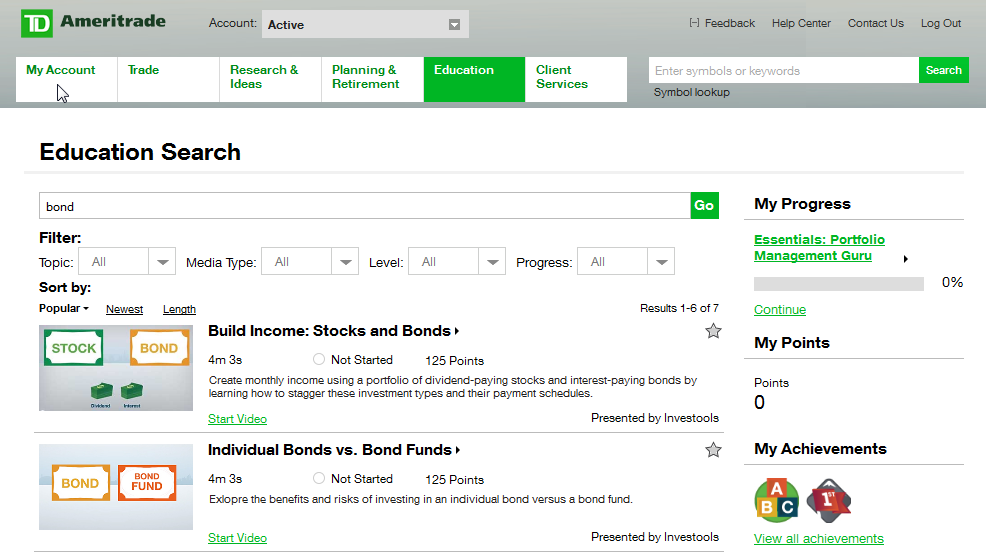Image resolution: width=986 pixels, height=556 pixels.
Task: Click the TD Ameritrade logo
Action: pos(93,23)
